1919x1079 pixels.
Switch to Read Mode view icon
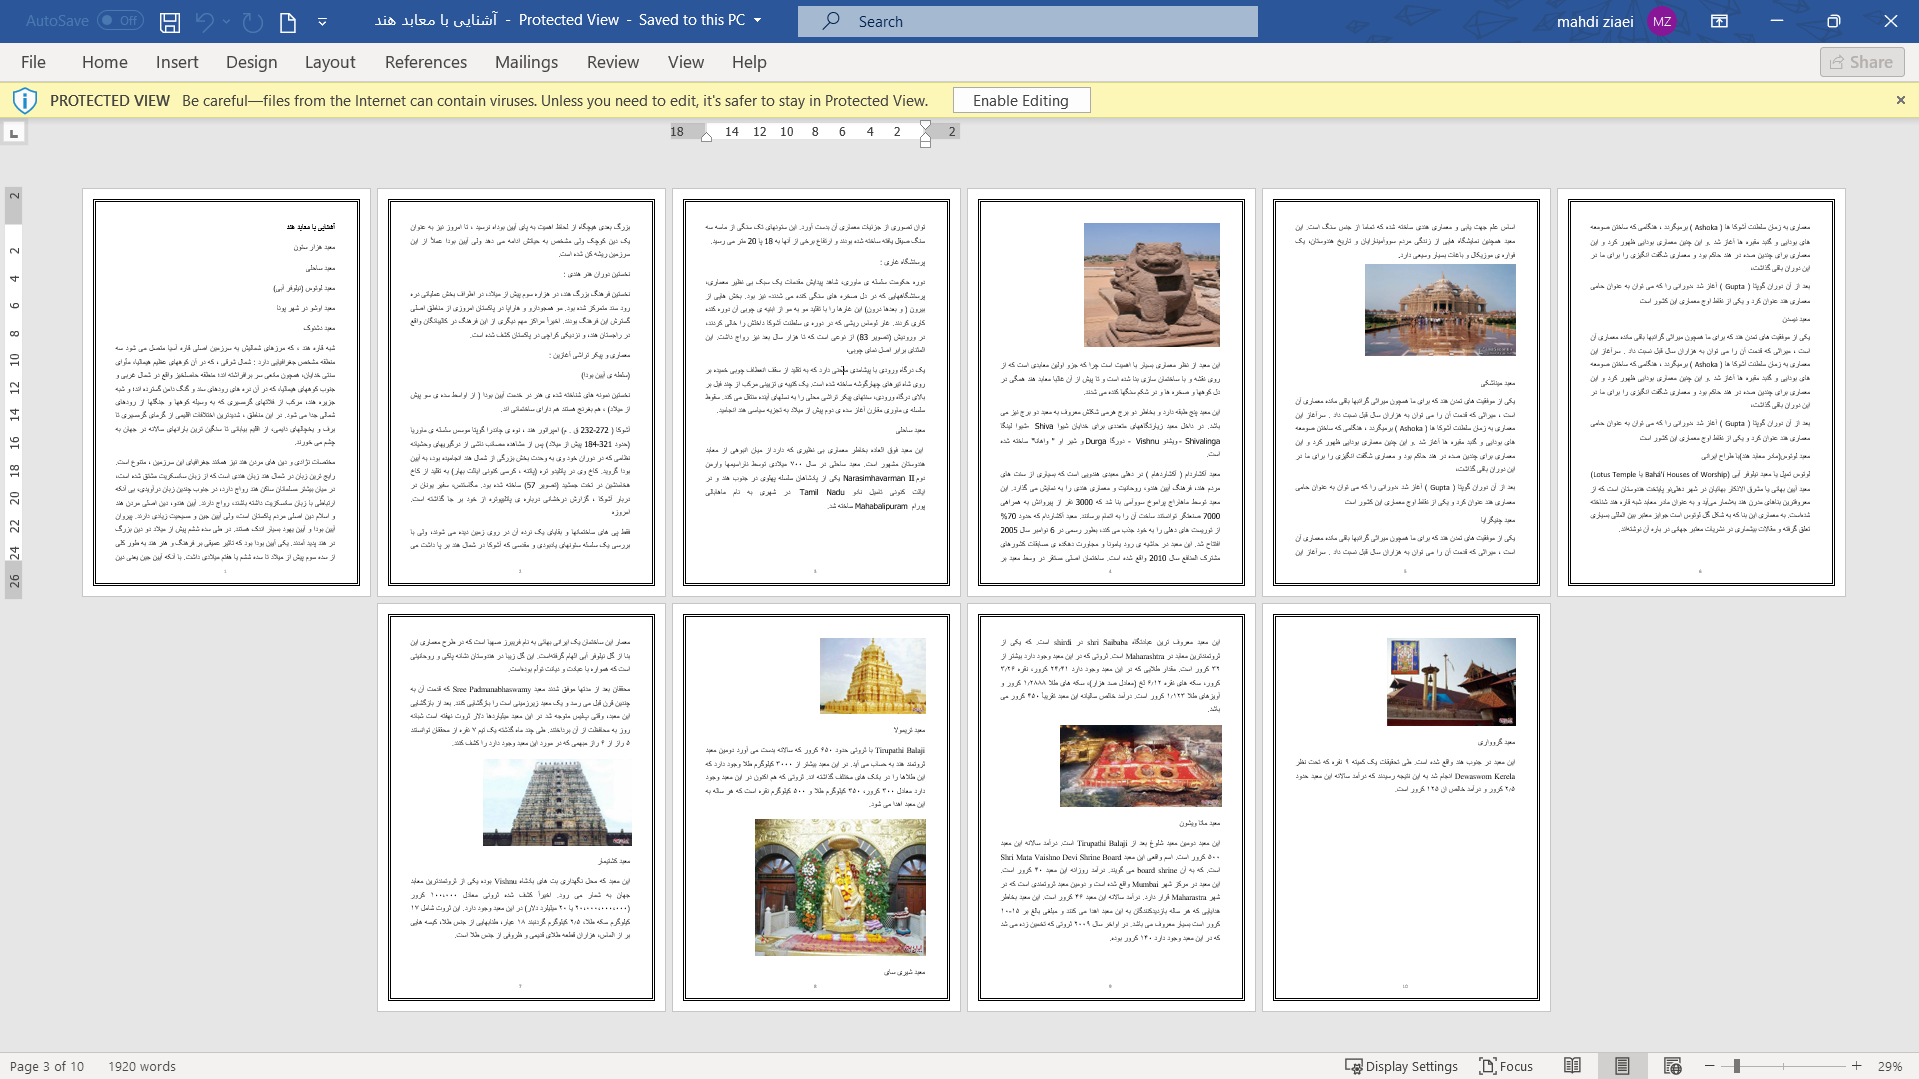click(1572, 1066)
